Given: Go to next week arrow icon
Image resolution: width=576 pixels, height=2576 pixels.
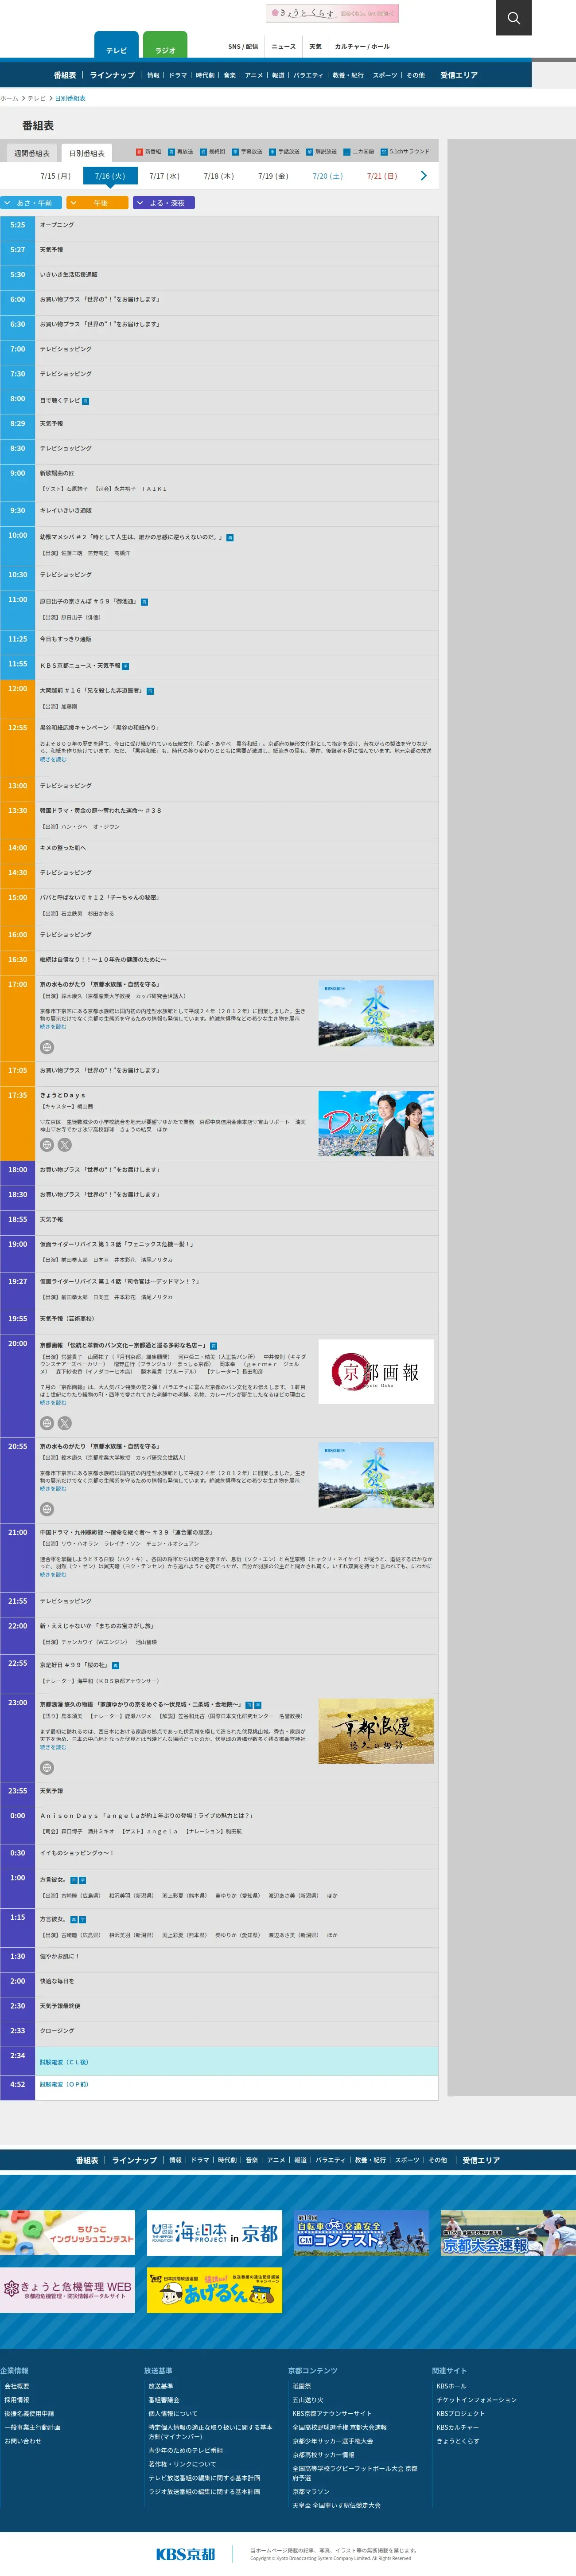Looking at the screenshot, I should (x=423, y=176).
